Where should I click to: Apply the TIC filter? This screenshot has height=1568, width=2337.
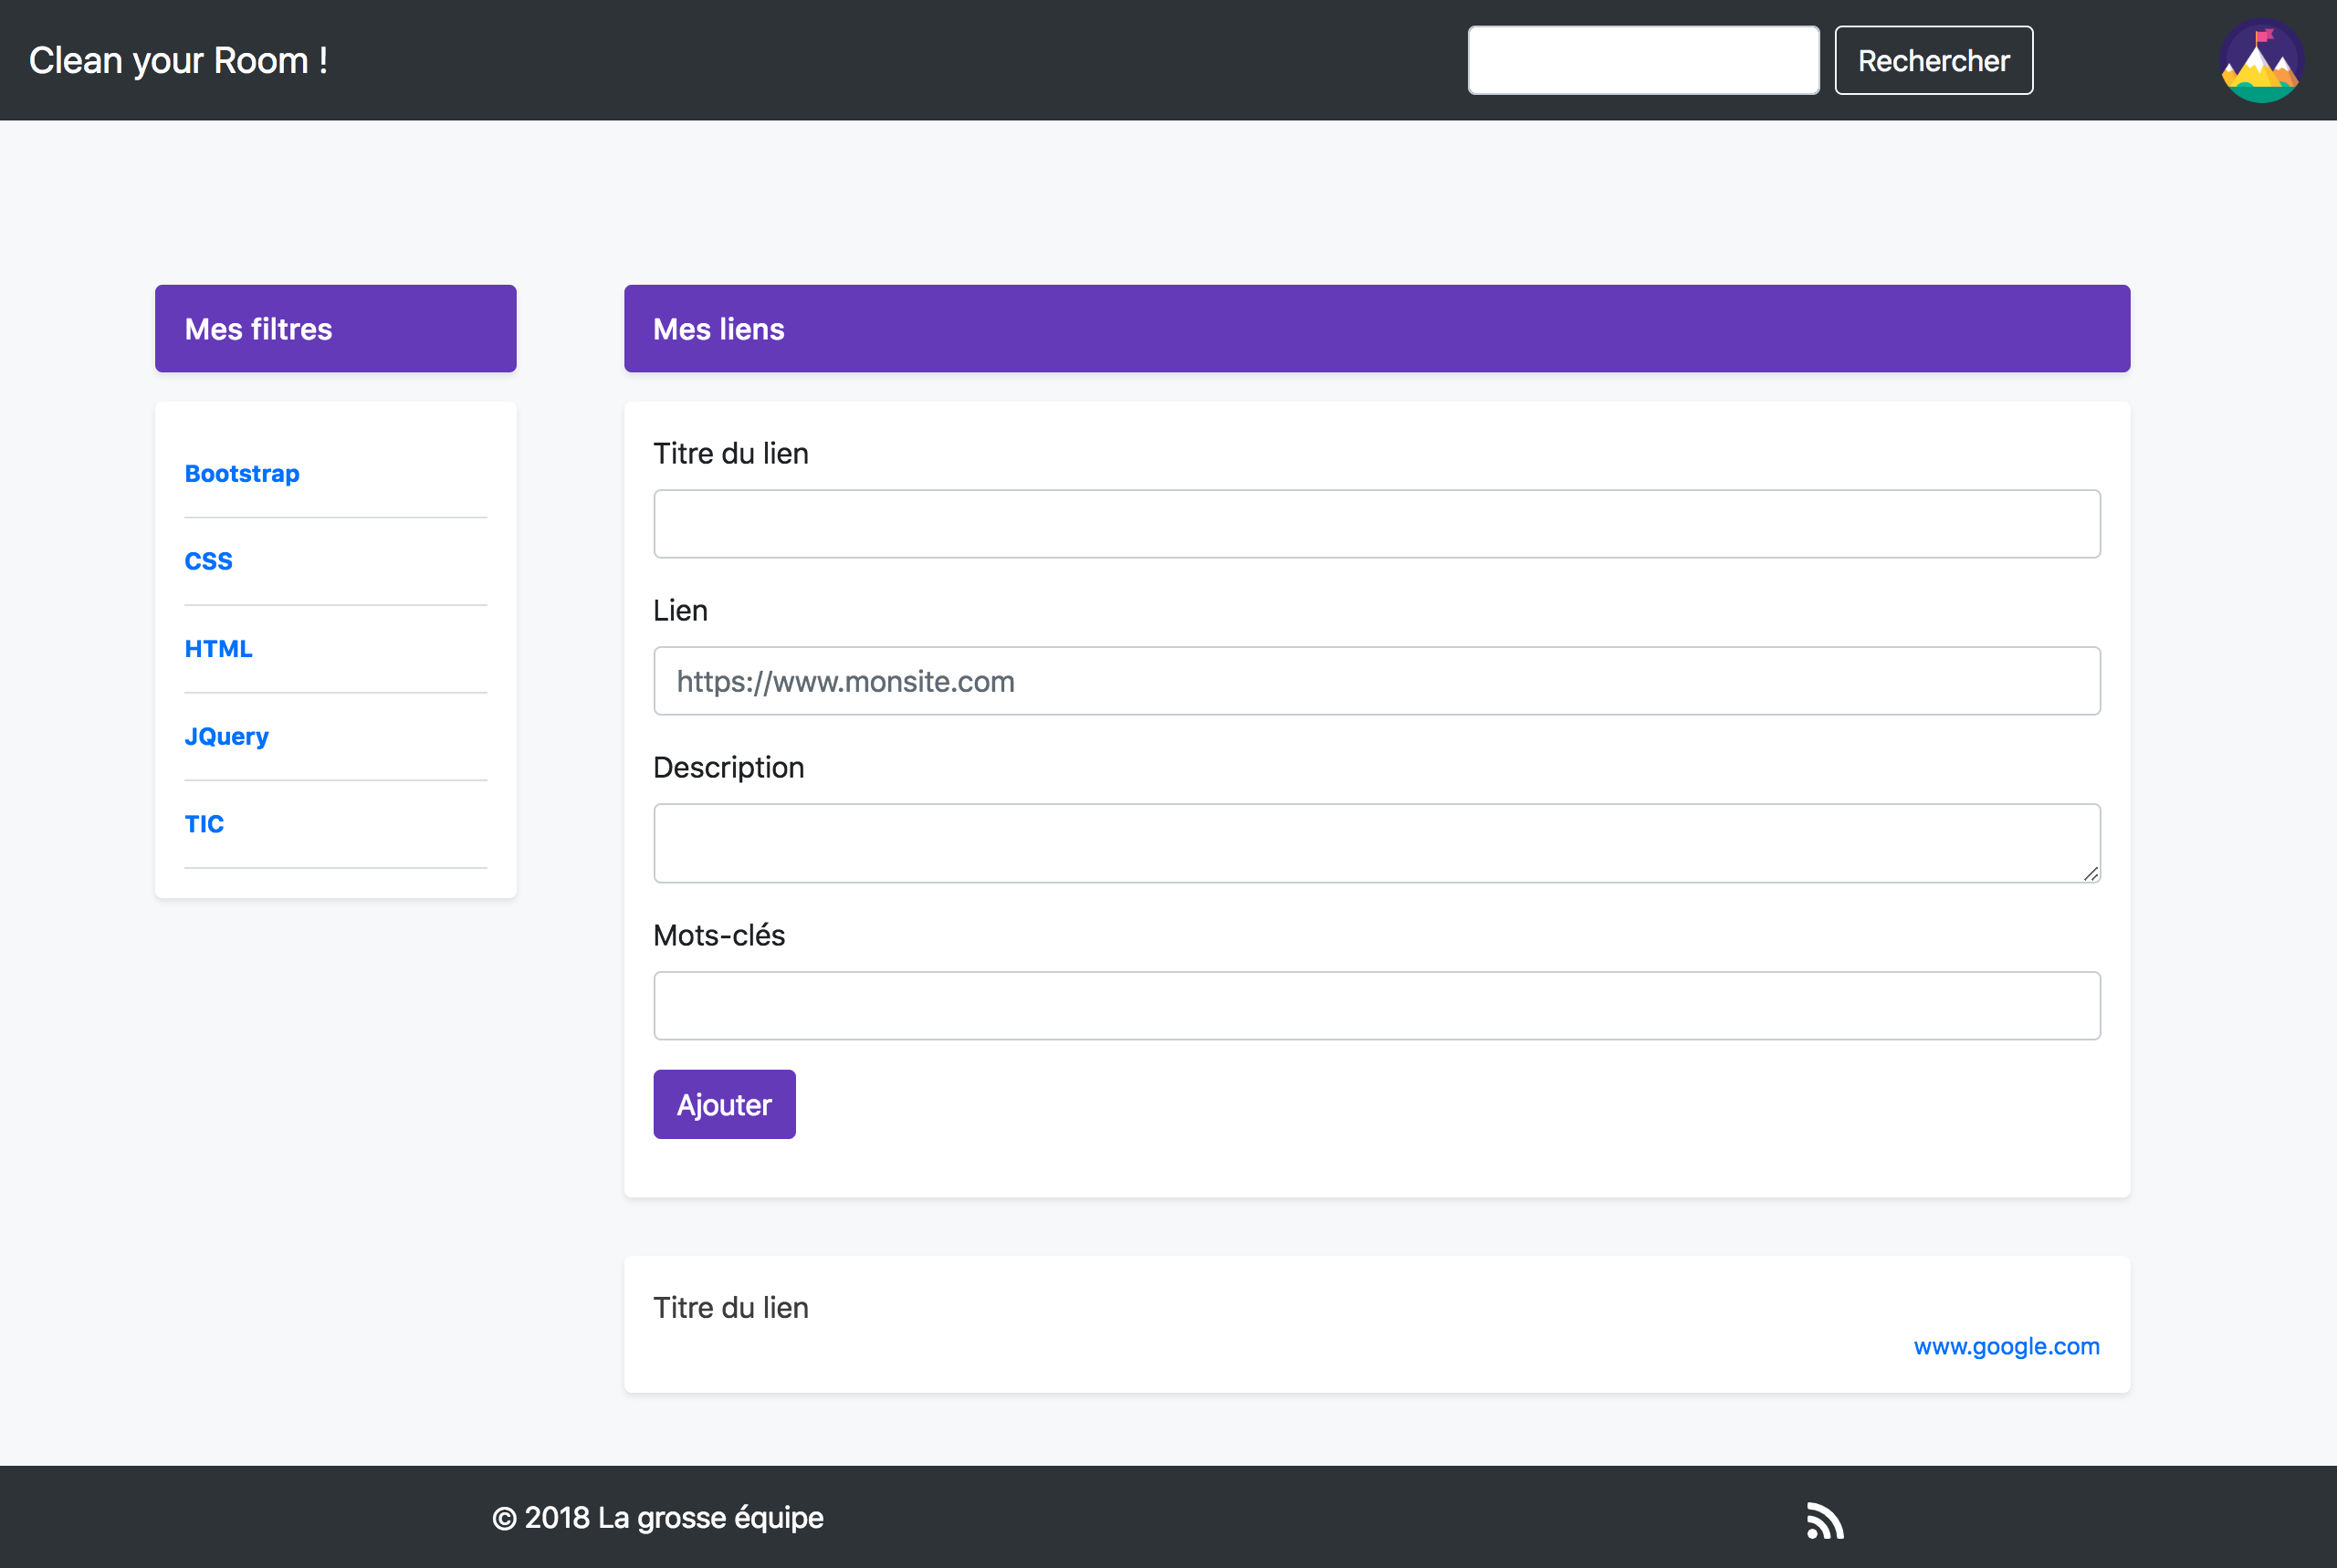[204, 824]
